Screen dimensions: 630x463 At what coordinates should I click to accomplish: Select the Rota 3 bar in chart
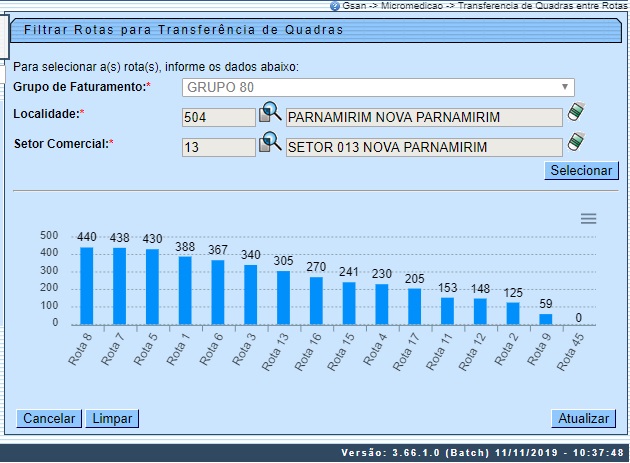251,295
